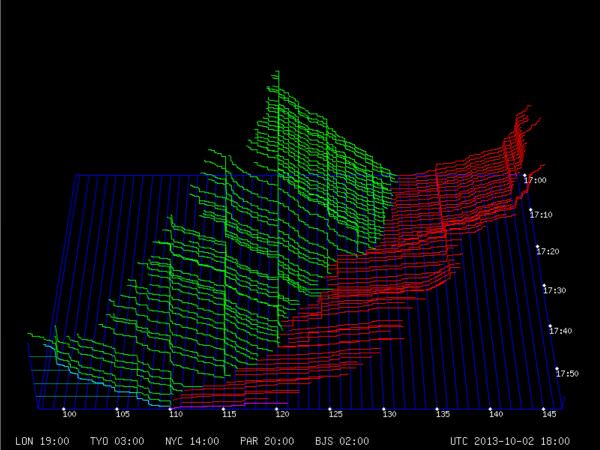Click the 17:40 time axis marker
The width and height of the screenshot is (600, 450).
561,331
